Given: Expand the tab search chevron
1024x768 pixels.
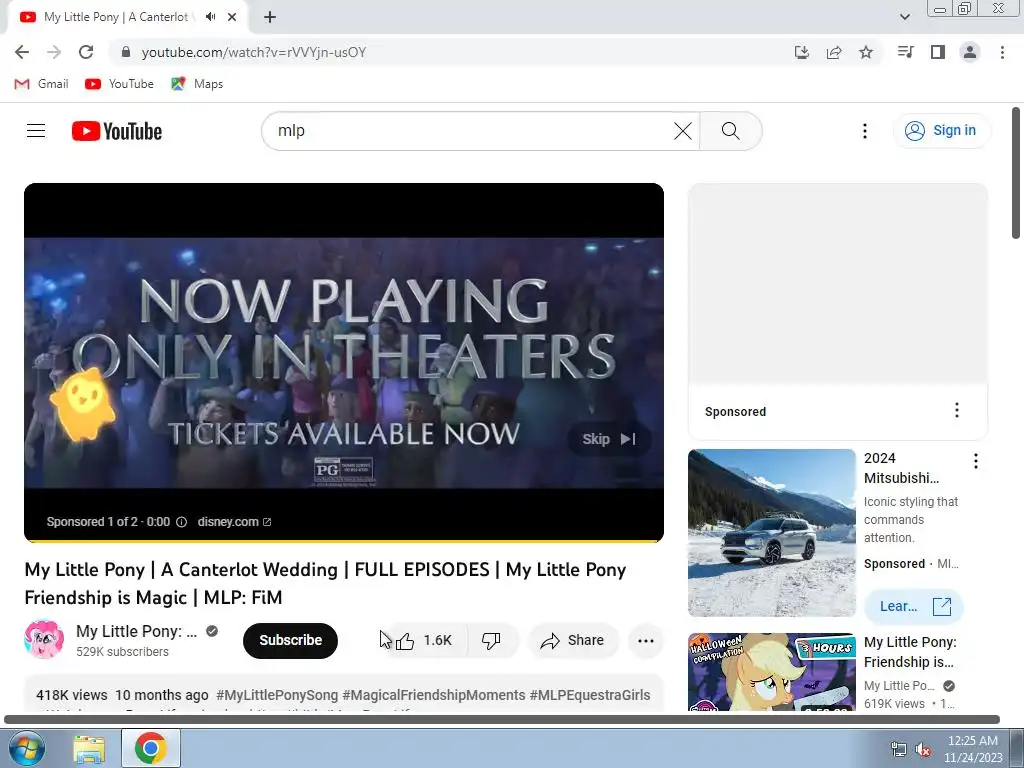Looking at the screenshot, I should pyautogui.click(x=904, y=17).
